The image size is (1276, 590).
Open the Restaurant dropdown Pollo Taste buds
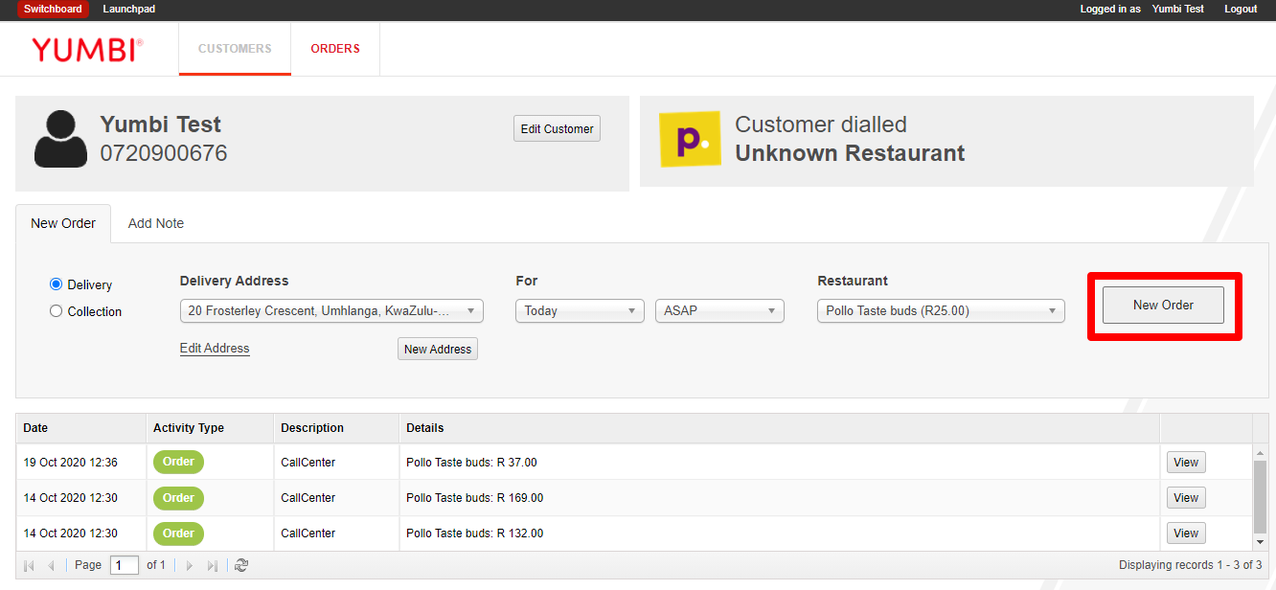coord(941,311)
